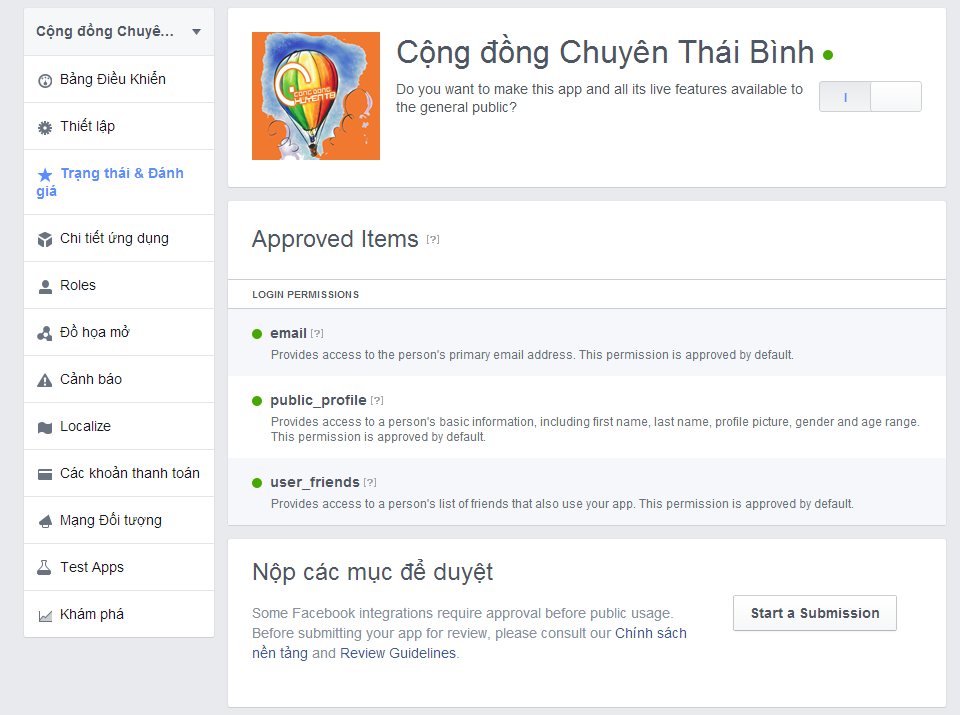Screen dimensions: 960x715
Task: Click the Chi tiết ứng dụng cube icon
Action: coord(44,239)
